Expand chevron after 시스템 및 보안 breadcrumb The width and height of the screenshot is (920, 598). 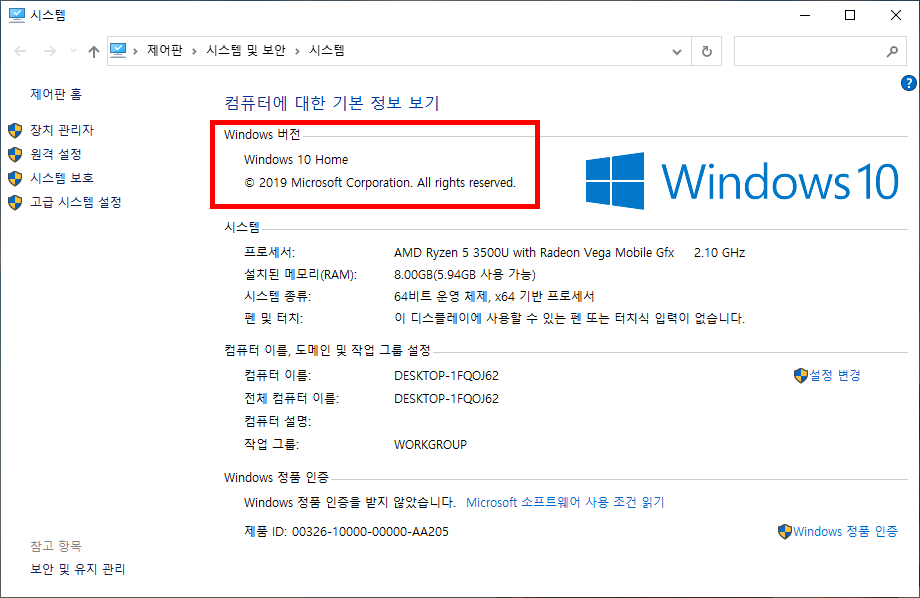(297, 51)
